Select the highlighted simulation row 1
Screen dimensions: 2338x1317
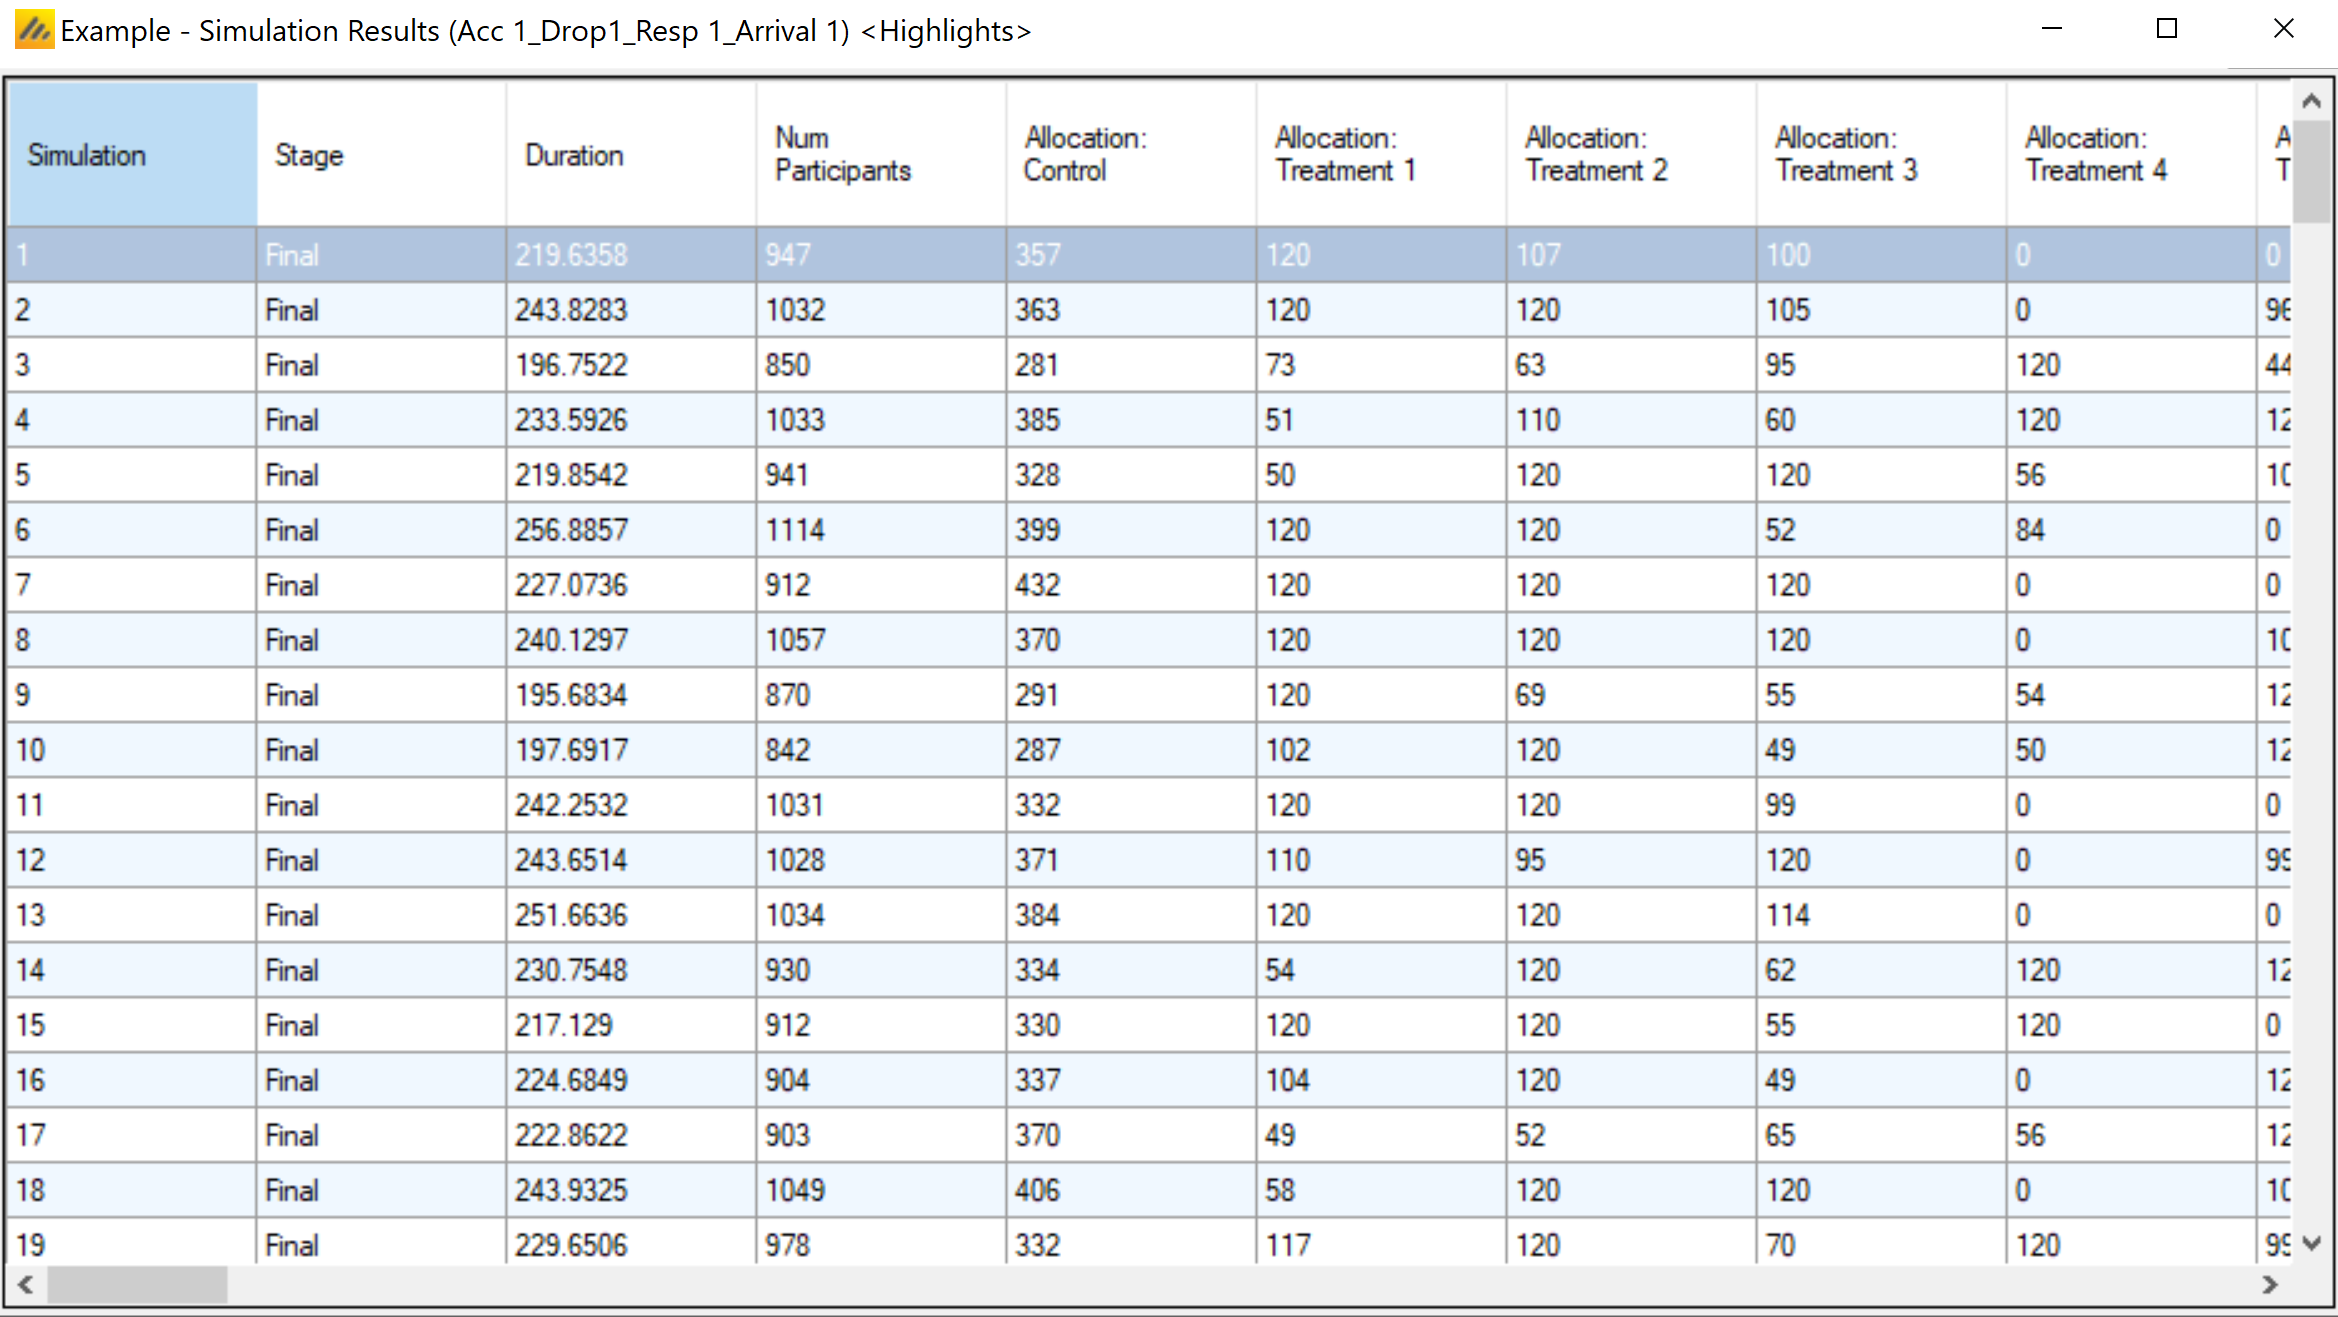click(x=130, y=255)
